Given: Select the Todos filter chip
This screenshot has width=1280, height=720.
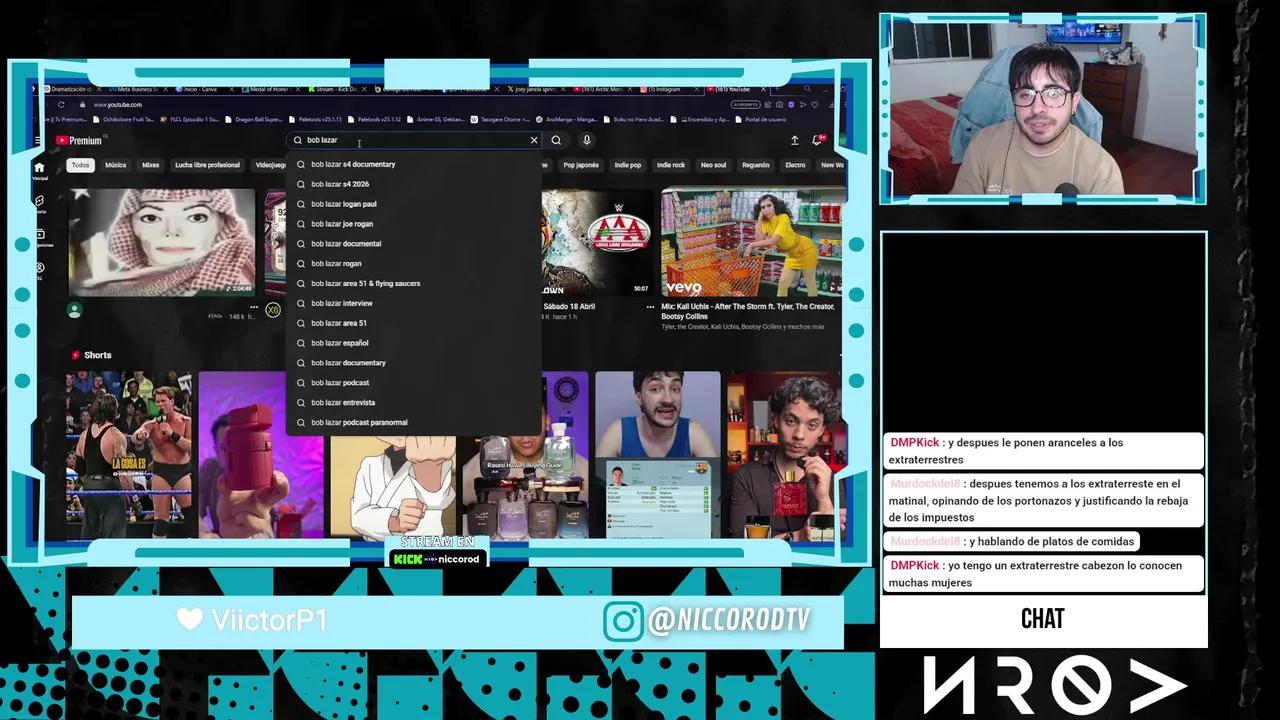Looking at the screenshot, I should pos(80,165).
